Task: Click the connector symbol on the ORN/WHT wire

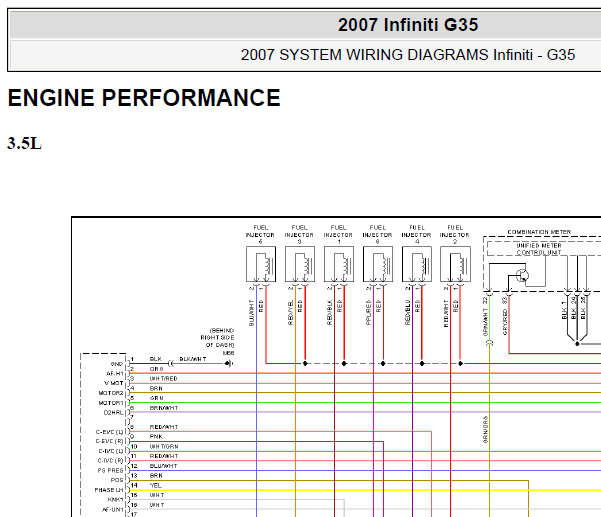Action: tap(489, 343)
